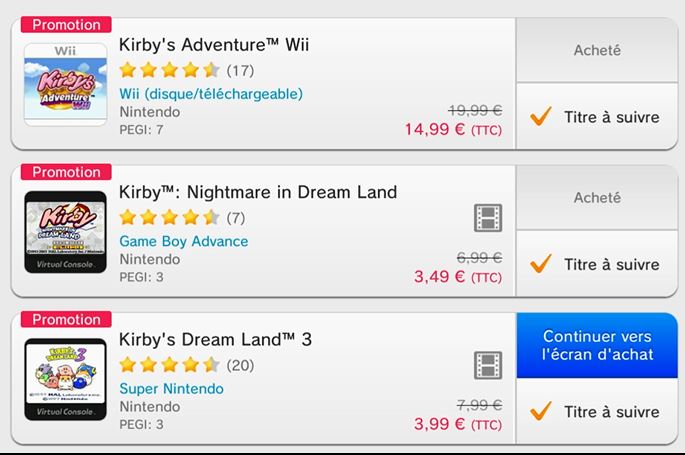The width and height of the screenshot is (685, 455).
Task: Select the 'Super Nintendo' platform link
Action: [171, 388]
